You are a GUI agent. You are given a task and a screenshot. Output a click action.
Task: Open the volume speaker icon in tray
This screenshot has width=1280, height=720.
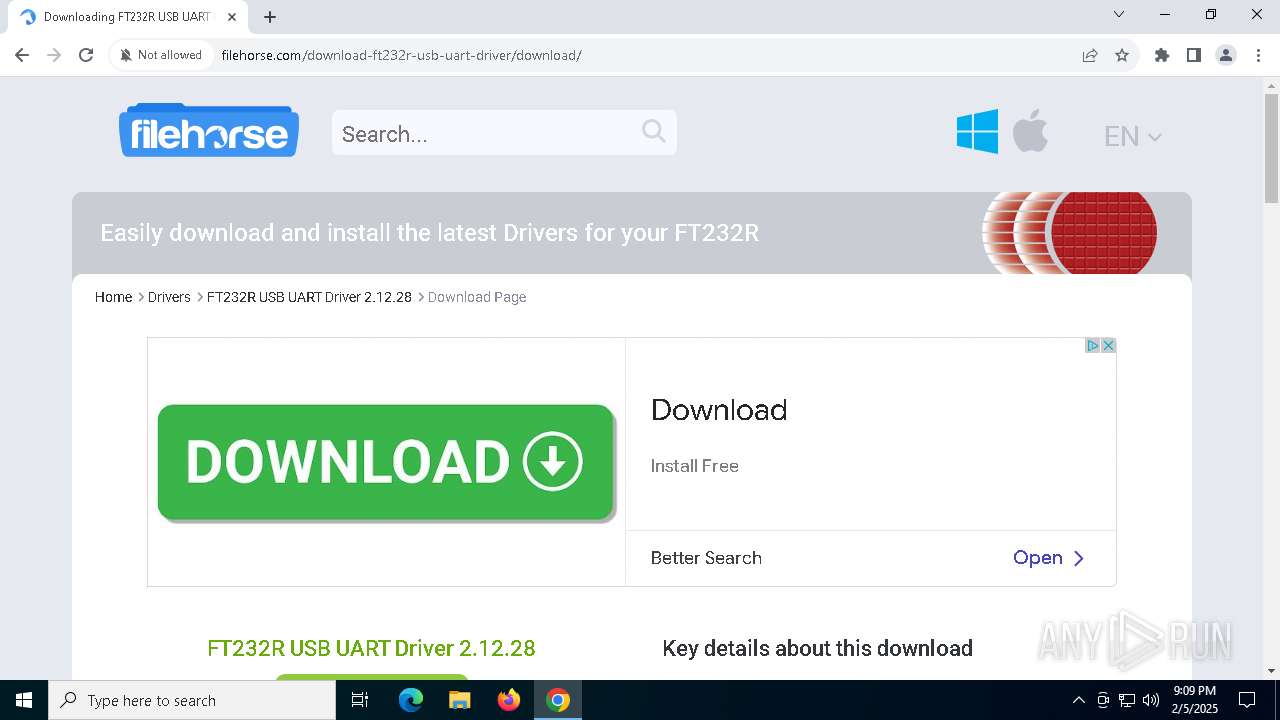[x=1151, y=700]
